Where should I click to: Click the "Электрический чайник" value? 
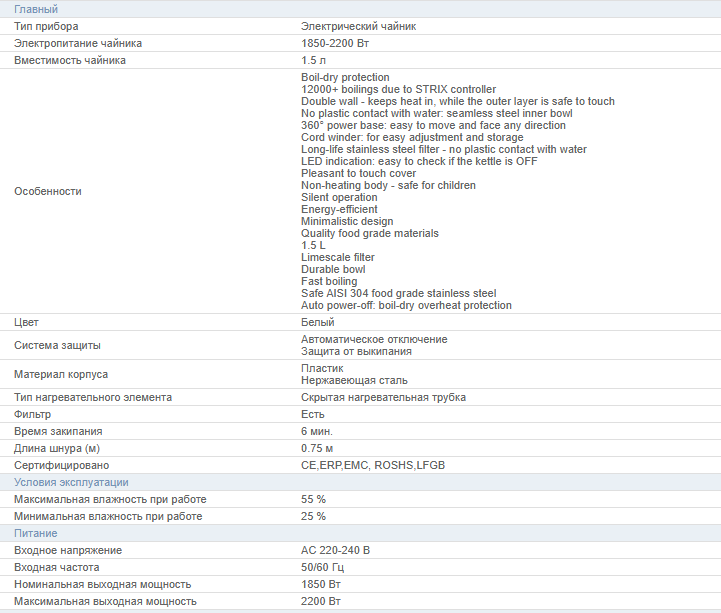coord(358,26)
